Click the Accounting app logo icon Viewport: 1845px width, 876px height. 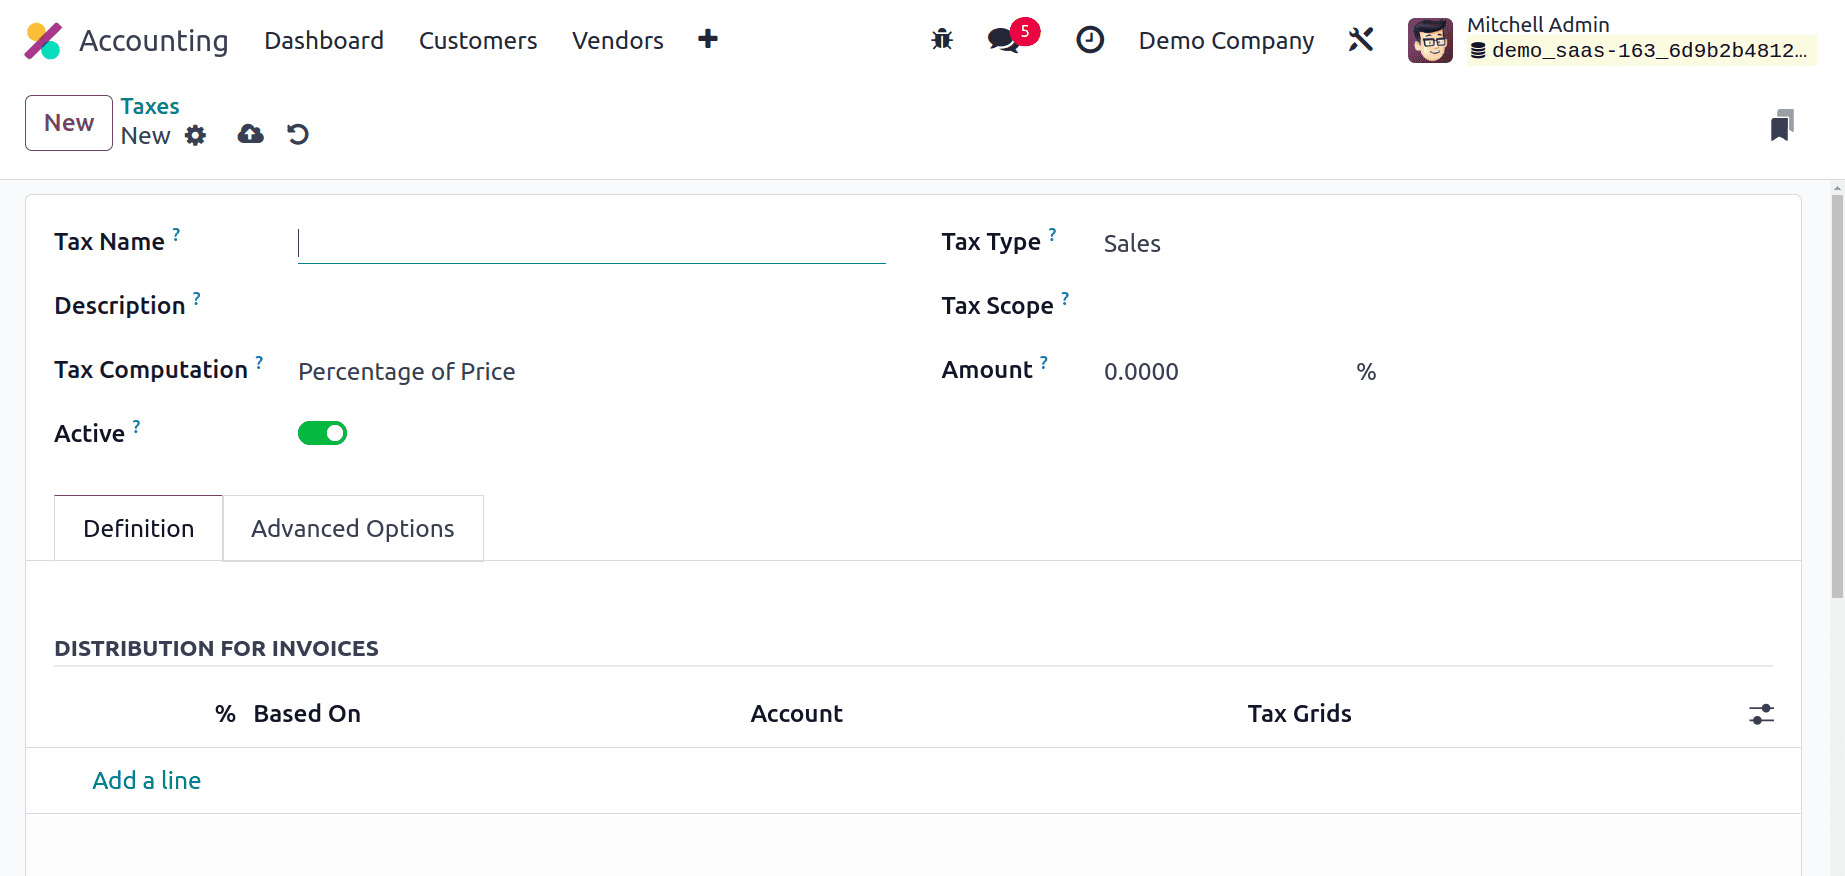43,41
